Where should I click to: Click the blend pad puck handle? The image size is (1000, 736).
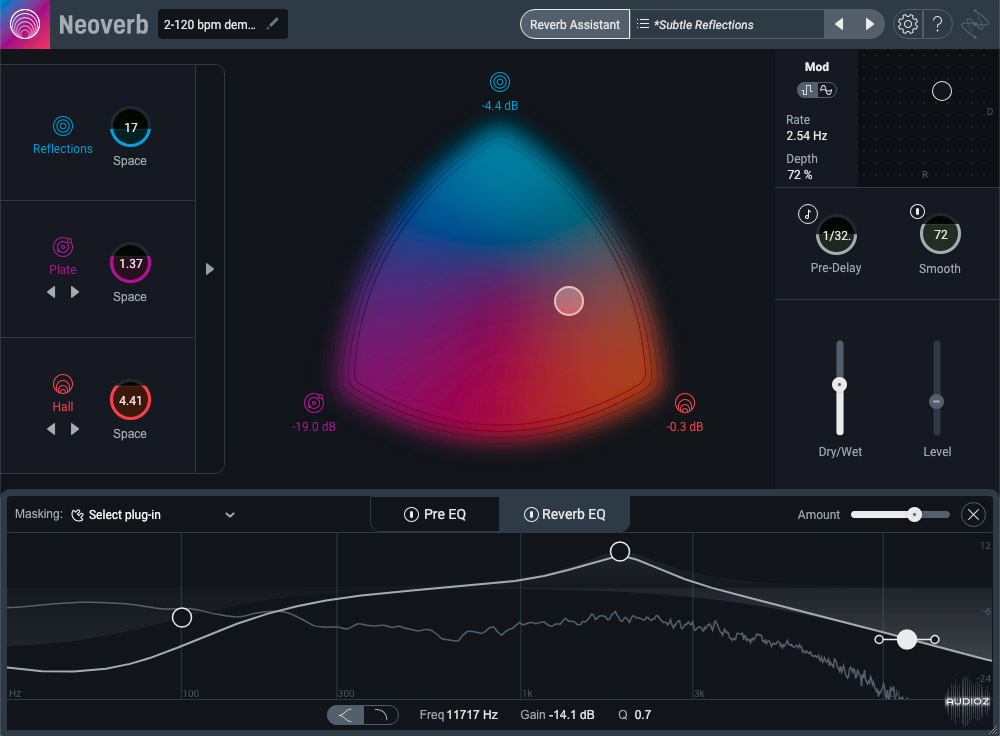click(x=569, y=301)
